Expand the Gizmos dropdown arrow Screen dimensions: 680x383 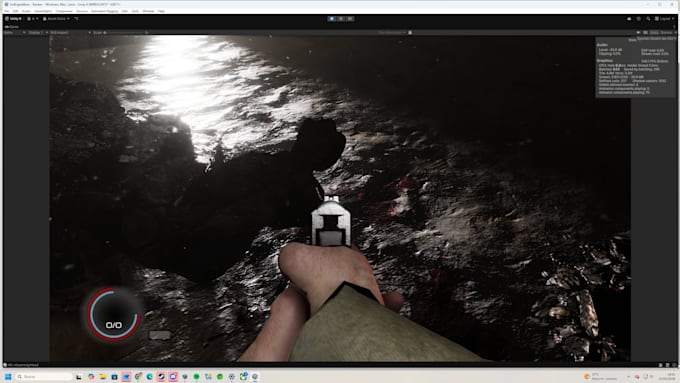(675, 33)
